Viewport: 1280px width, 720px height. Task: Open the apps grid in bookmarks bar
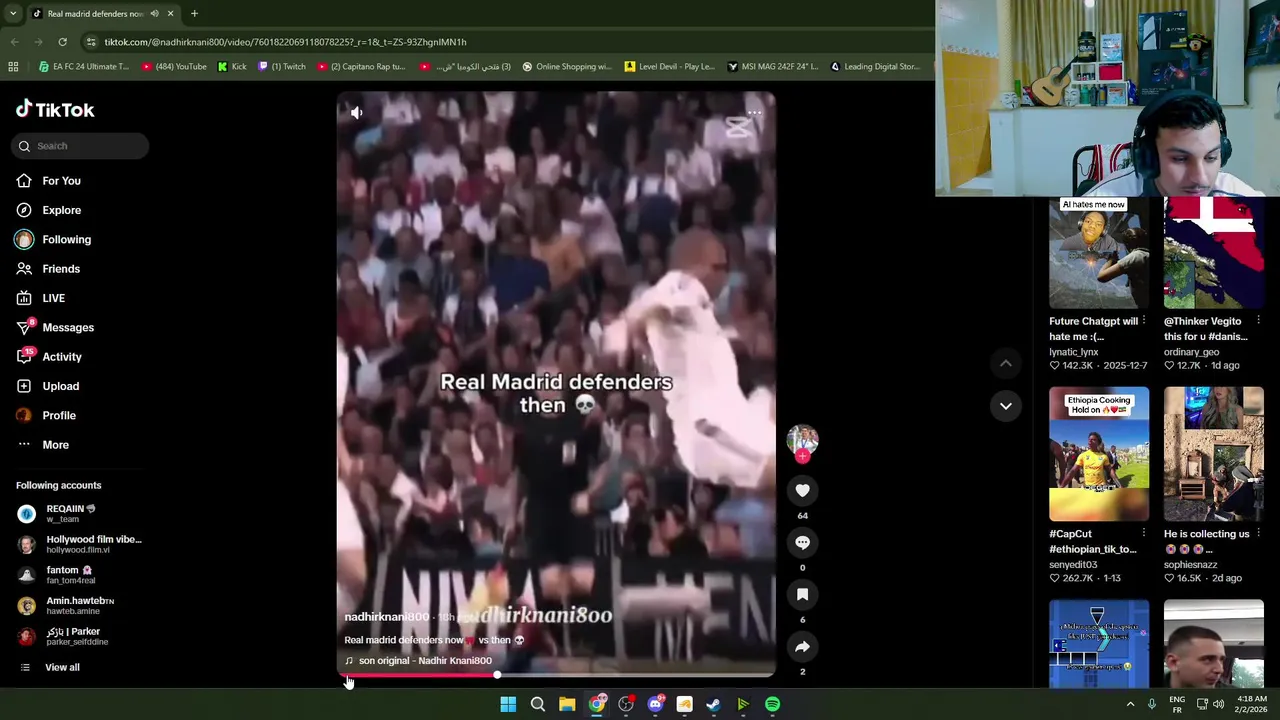click(x=13, y=67)
